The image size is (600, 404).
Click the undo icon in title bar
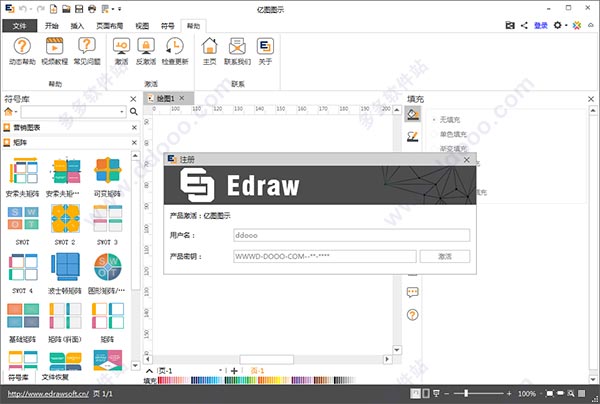[x=23, y=8]
